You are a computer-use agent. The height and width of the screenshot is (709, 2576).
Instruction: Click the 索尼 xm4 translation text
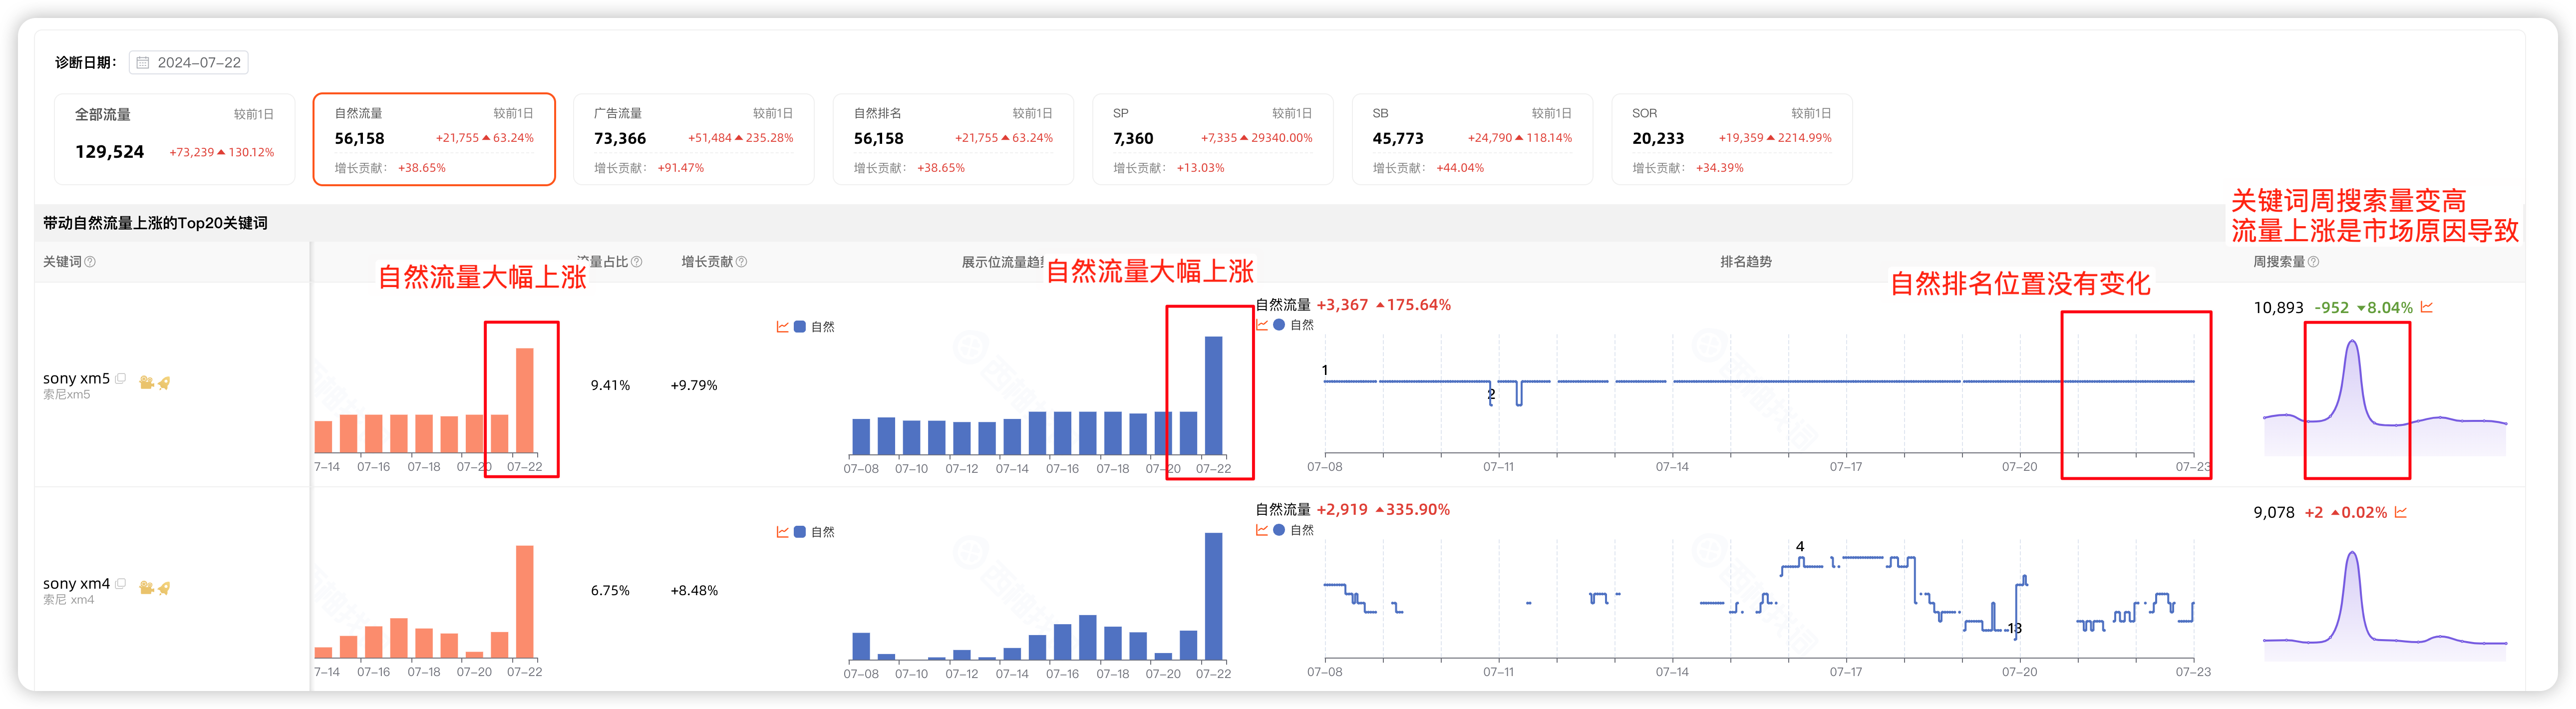point(68,600)
